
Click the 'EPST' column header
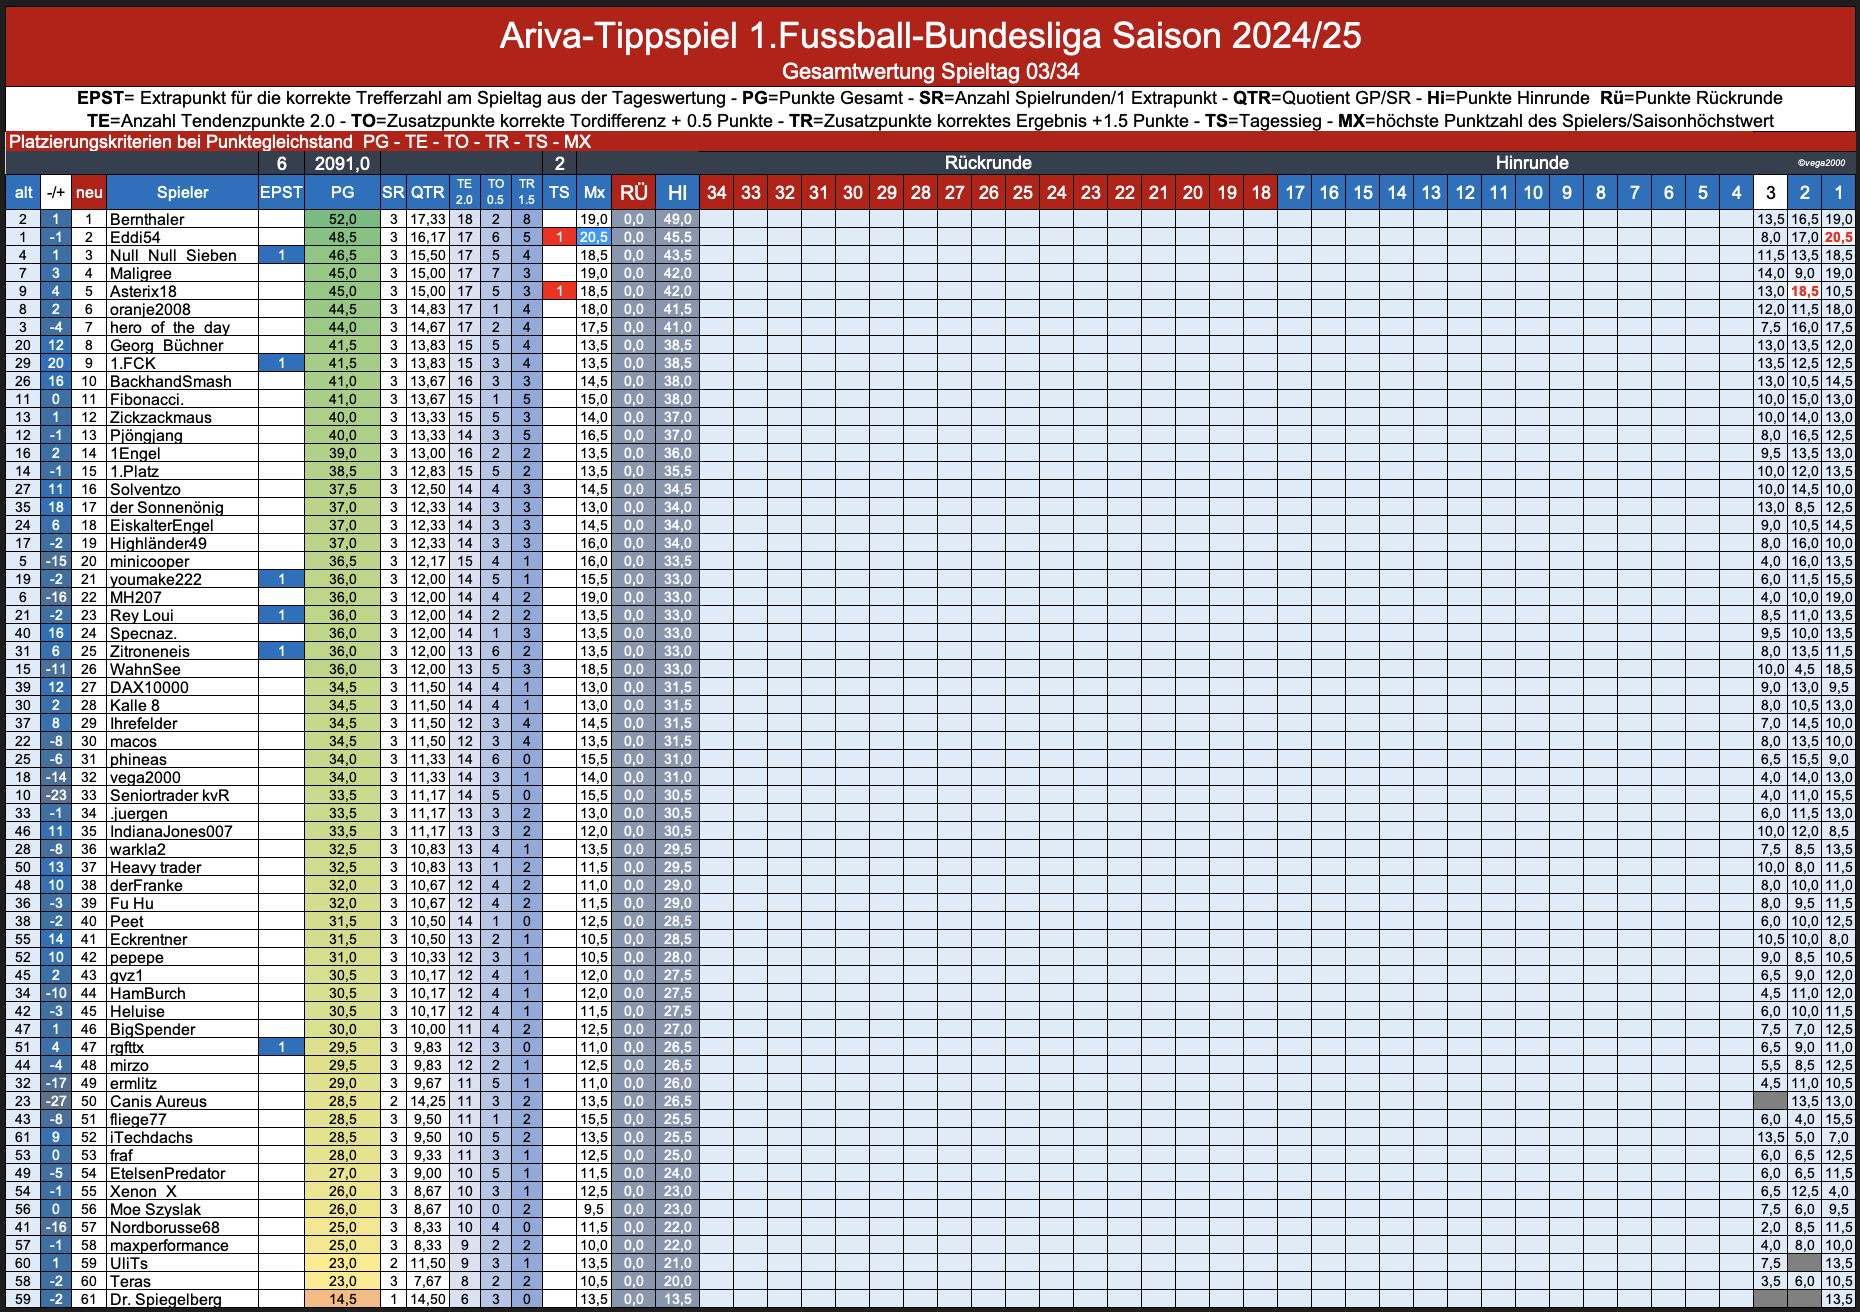coord(281,193)
